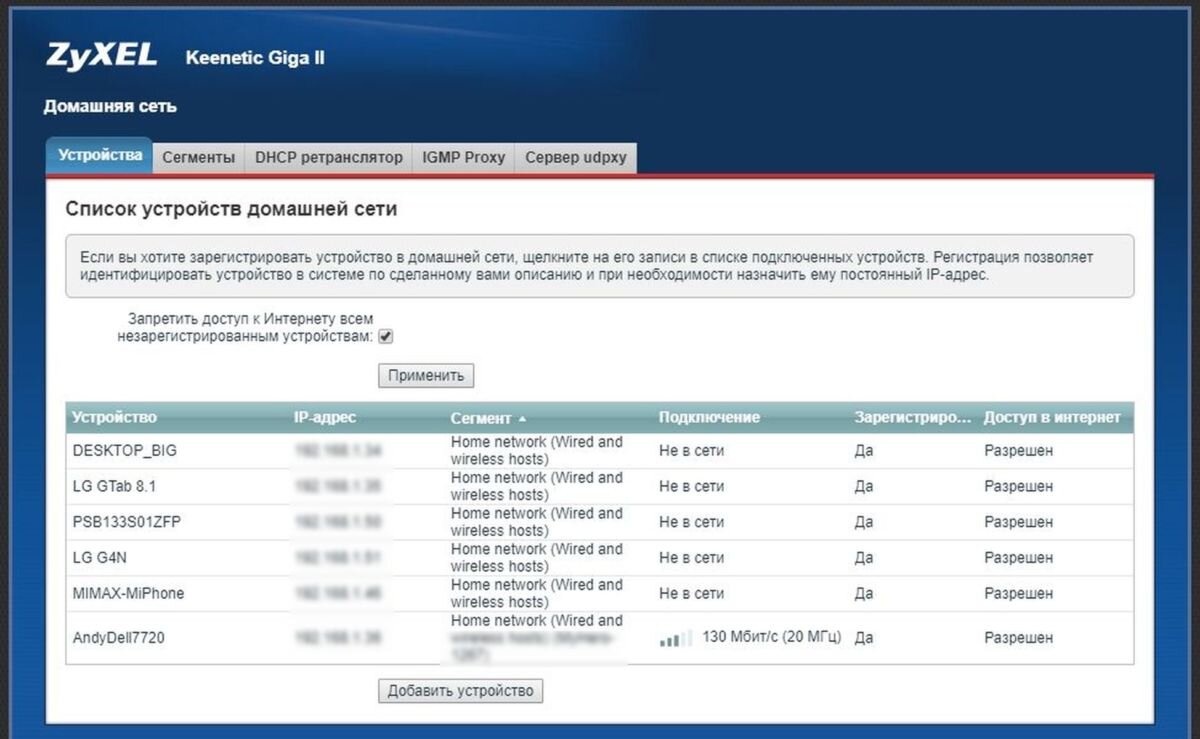Select the LG GTab 8.1 device
Screen dimensions: 1200x739
(x=600, y=487)
